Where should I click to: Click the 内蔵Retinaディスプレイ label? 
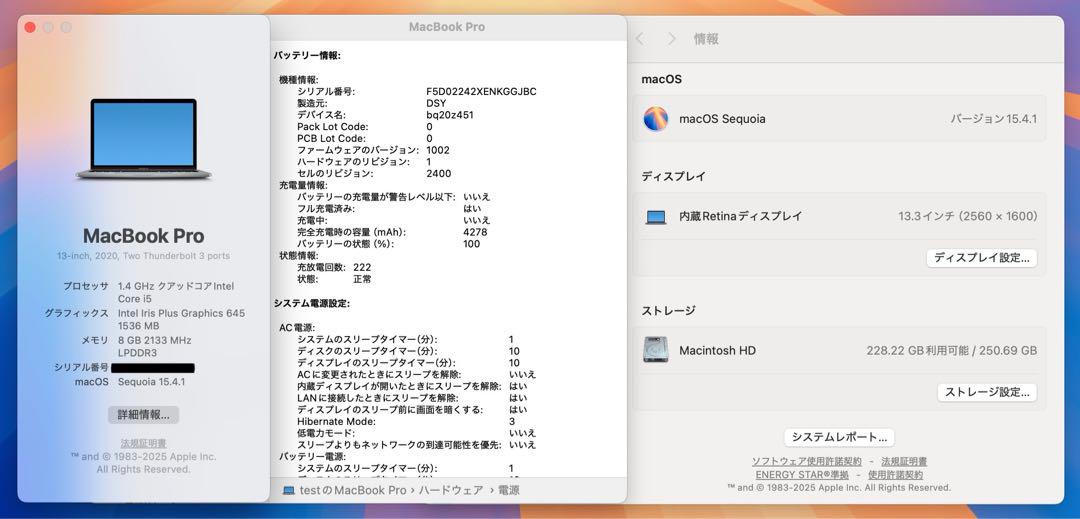[x=740, y=216]
